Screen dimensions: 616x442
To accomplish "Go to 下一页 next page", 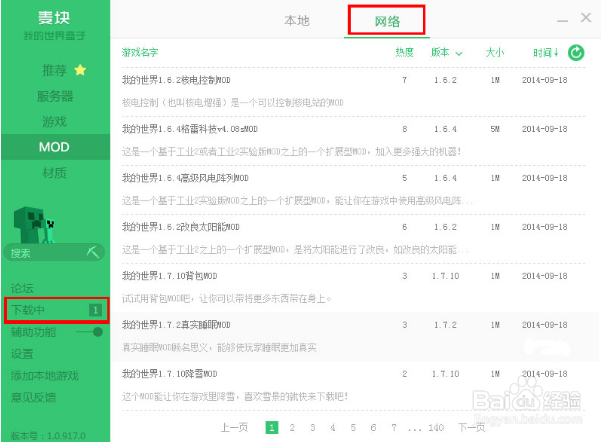I will (471, 427).
